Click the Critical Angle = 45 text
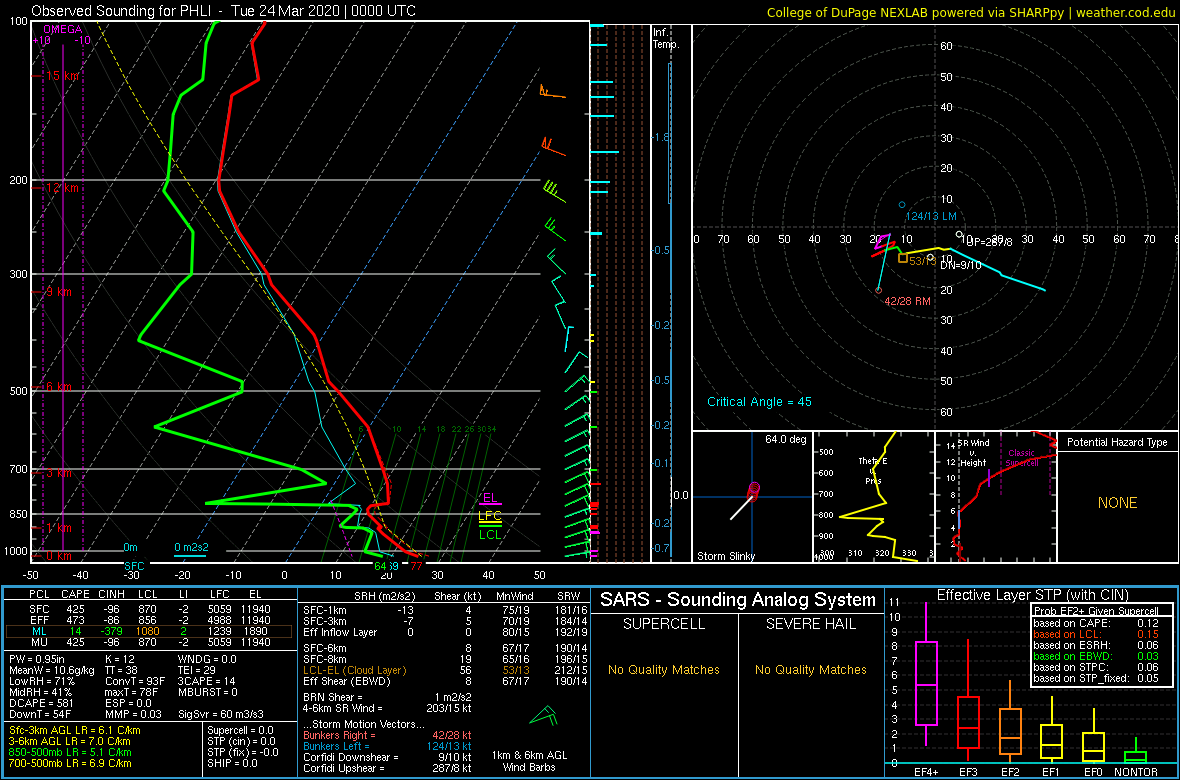1180x780 pixels. point(759,401)
